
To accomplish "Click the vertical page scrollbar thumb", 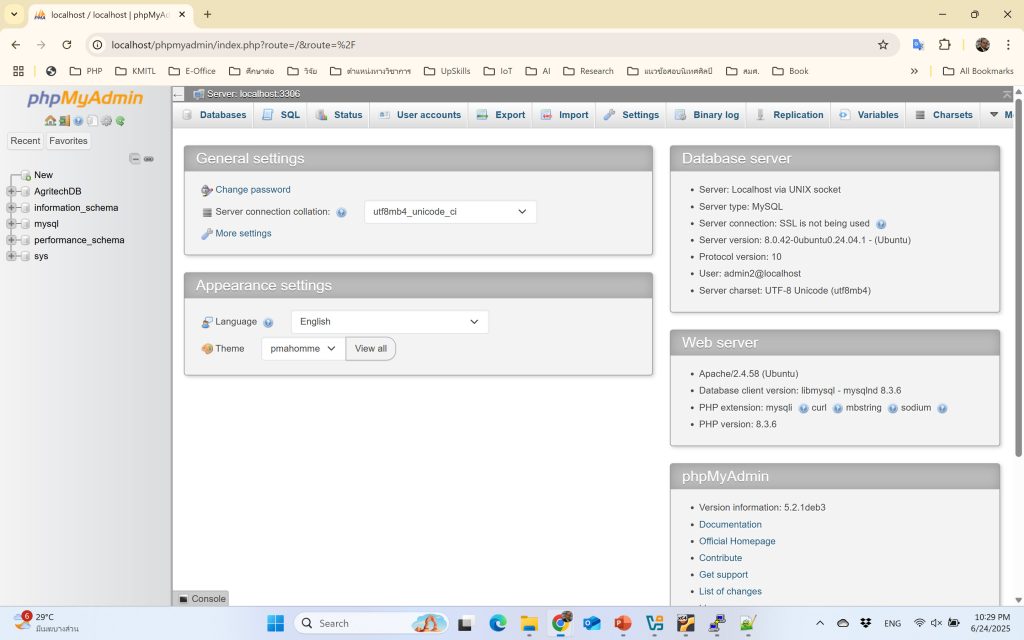I will tap(1018, 277).
